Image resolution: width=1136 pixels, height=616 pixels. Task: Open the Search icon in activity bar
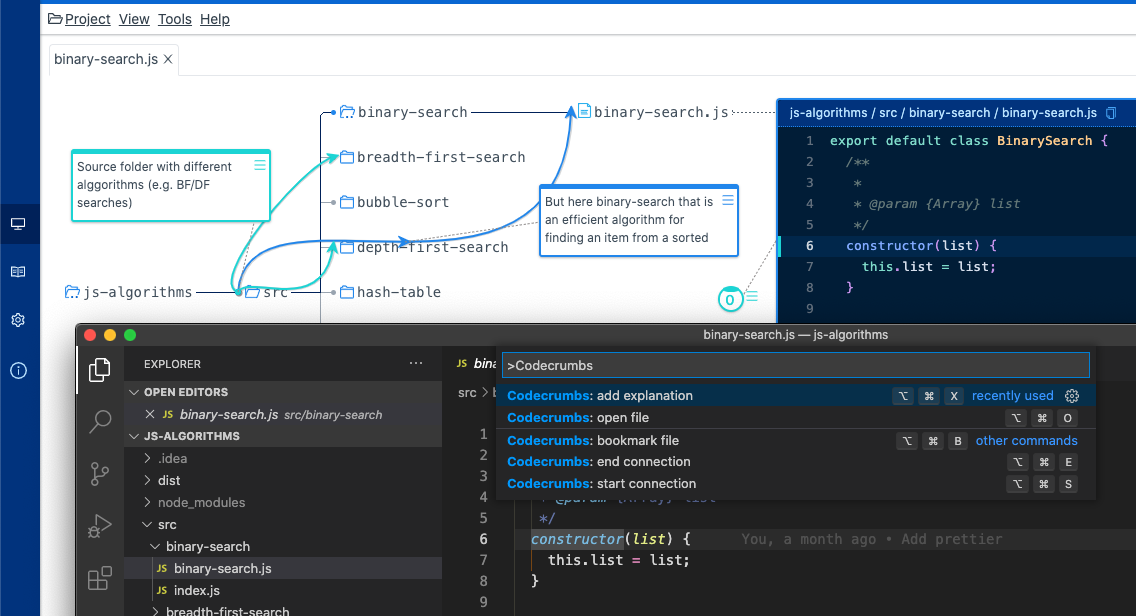click(x=100, y=422)
